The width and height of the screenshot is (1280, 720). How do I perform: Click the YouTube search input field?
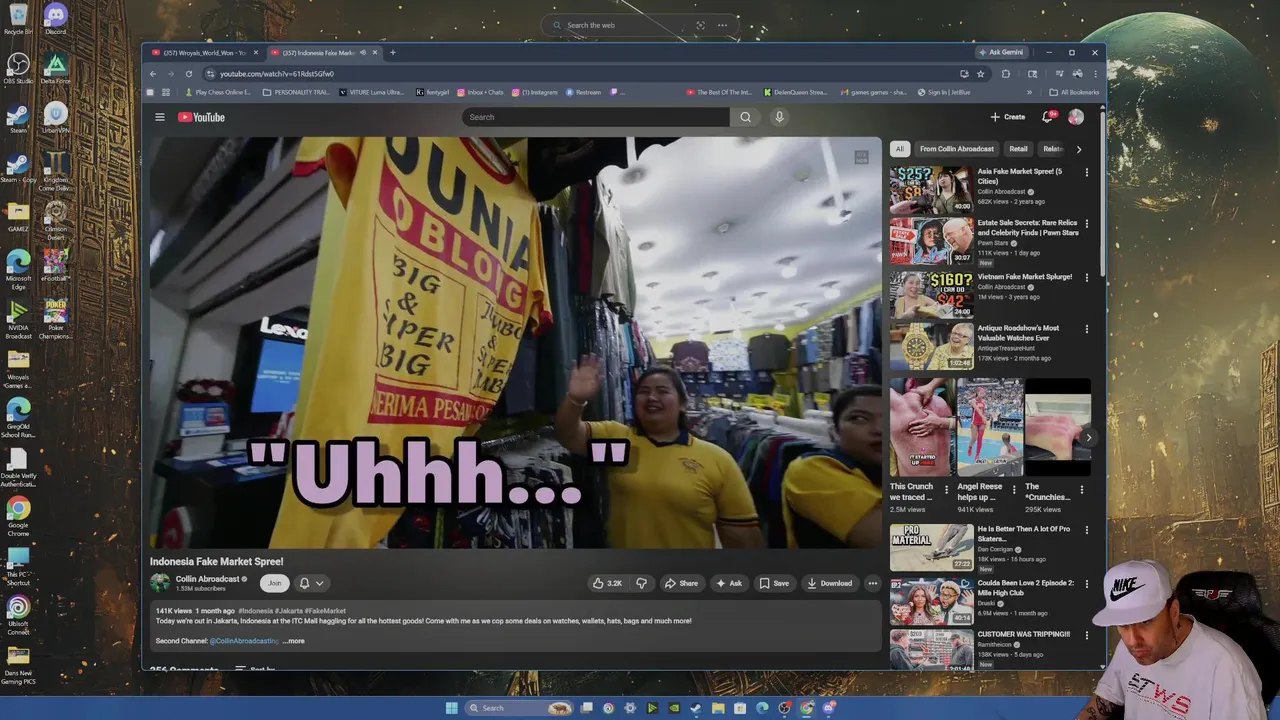tap(596, 117)
